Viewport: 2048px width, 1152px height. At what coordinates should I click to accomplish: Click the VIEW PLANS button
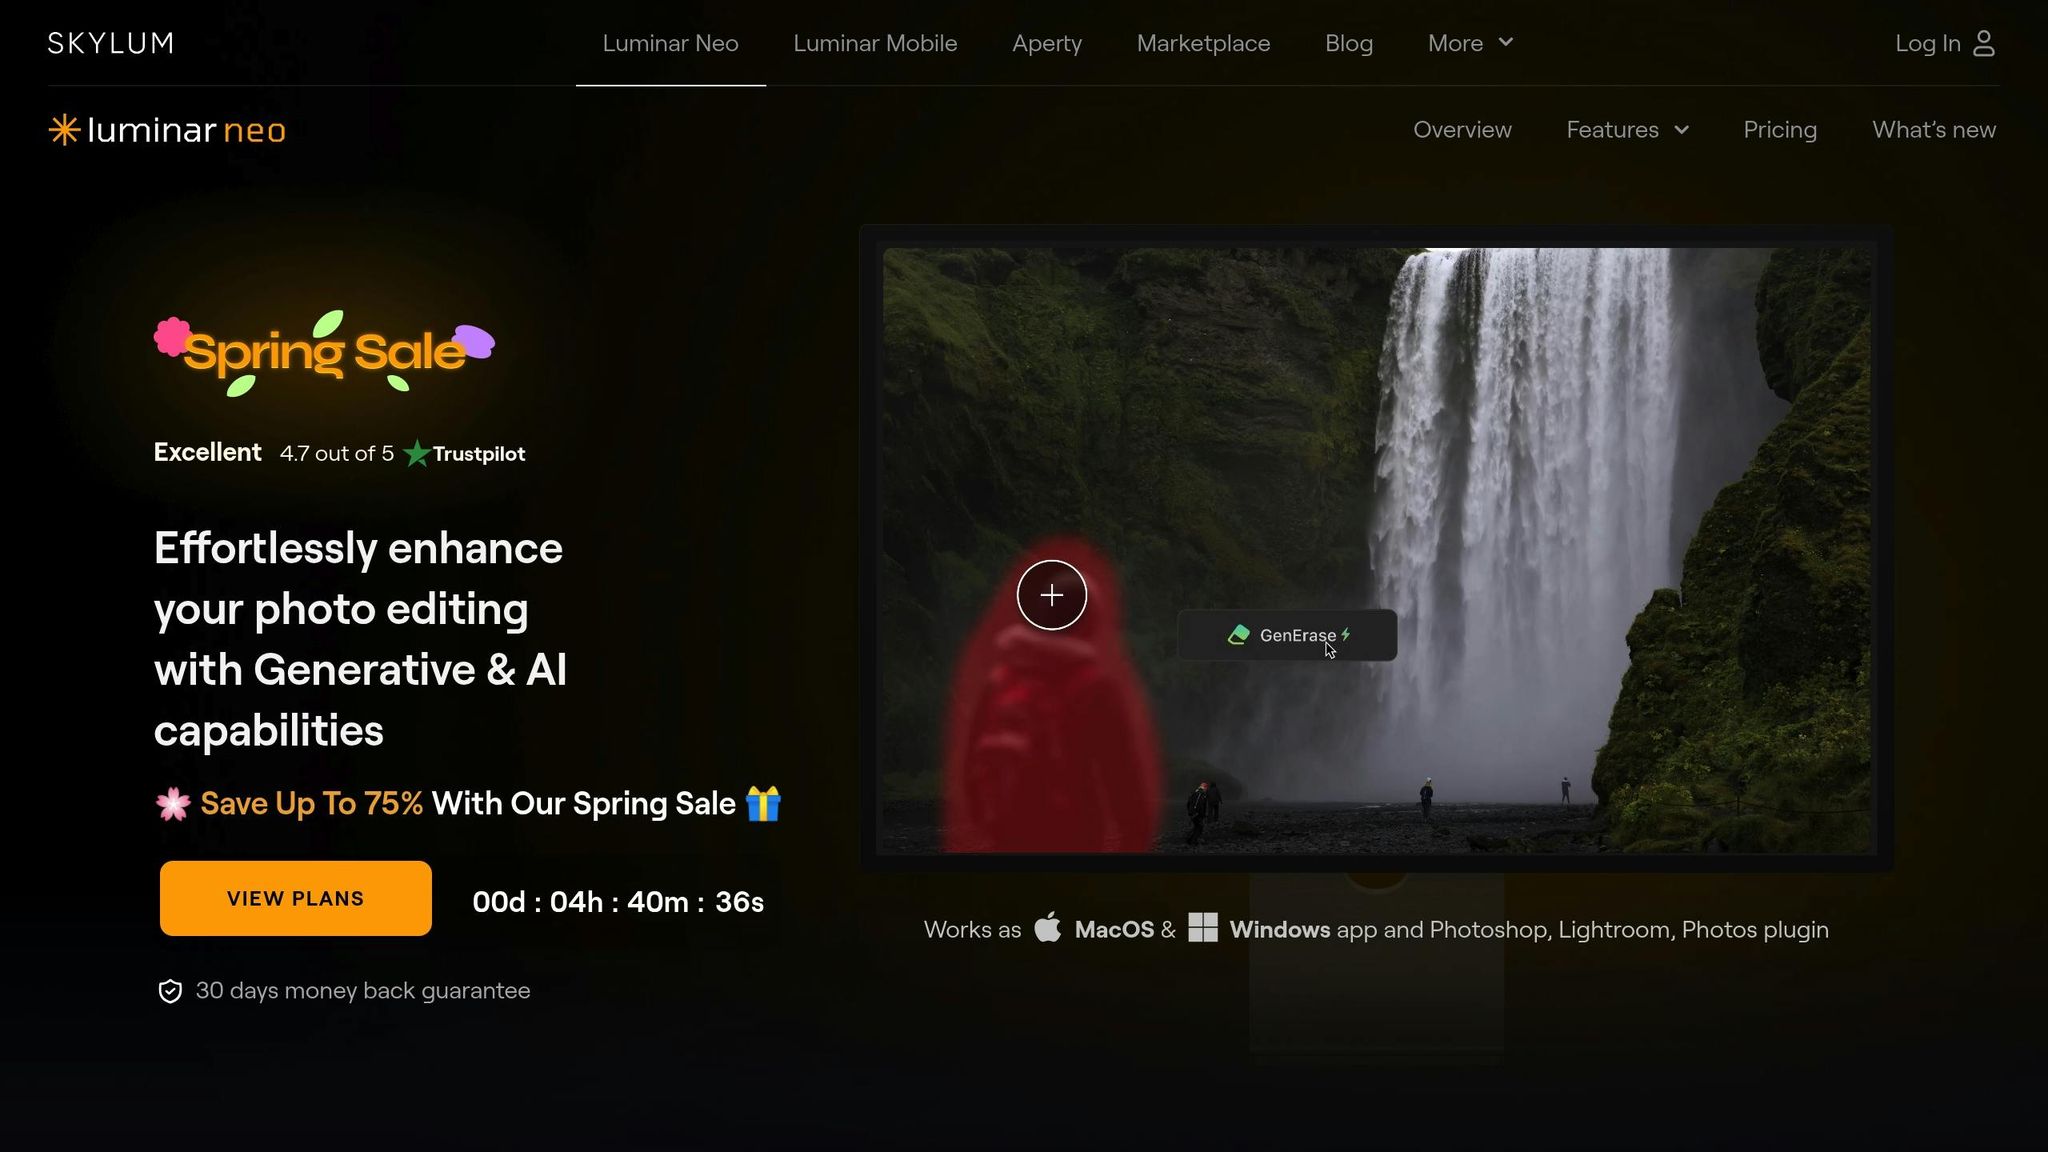click(296, 898)
